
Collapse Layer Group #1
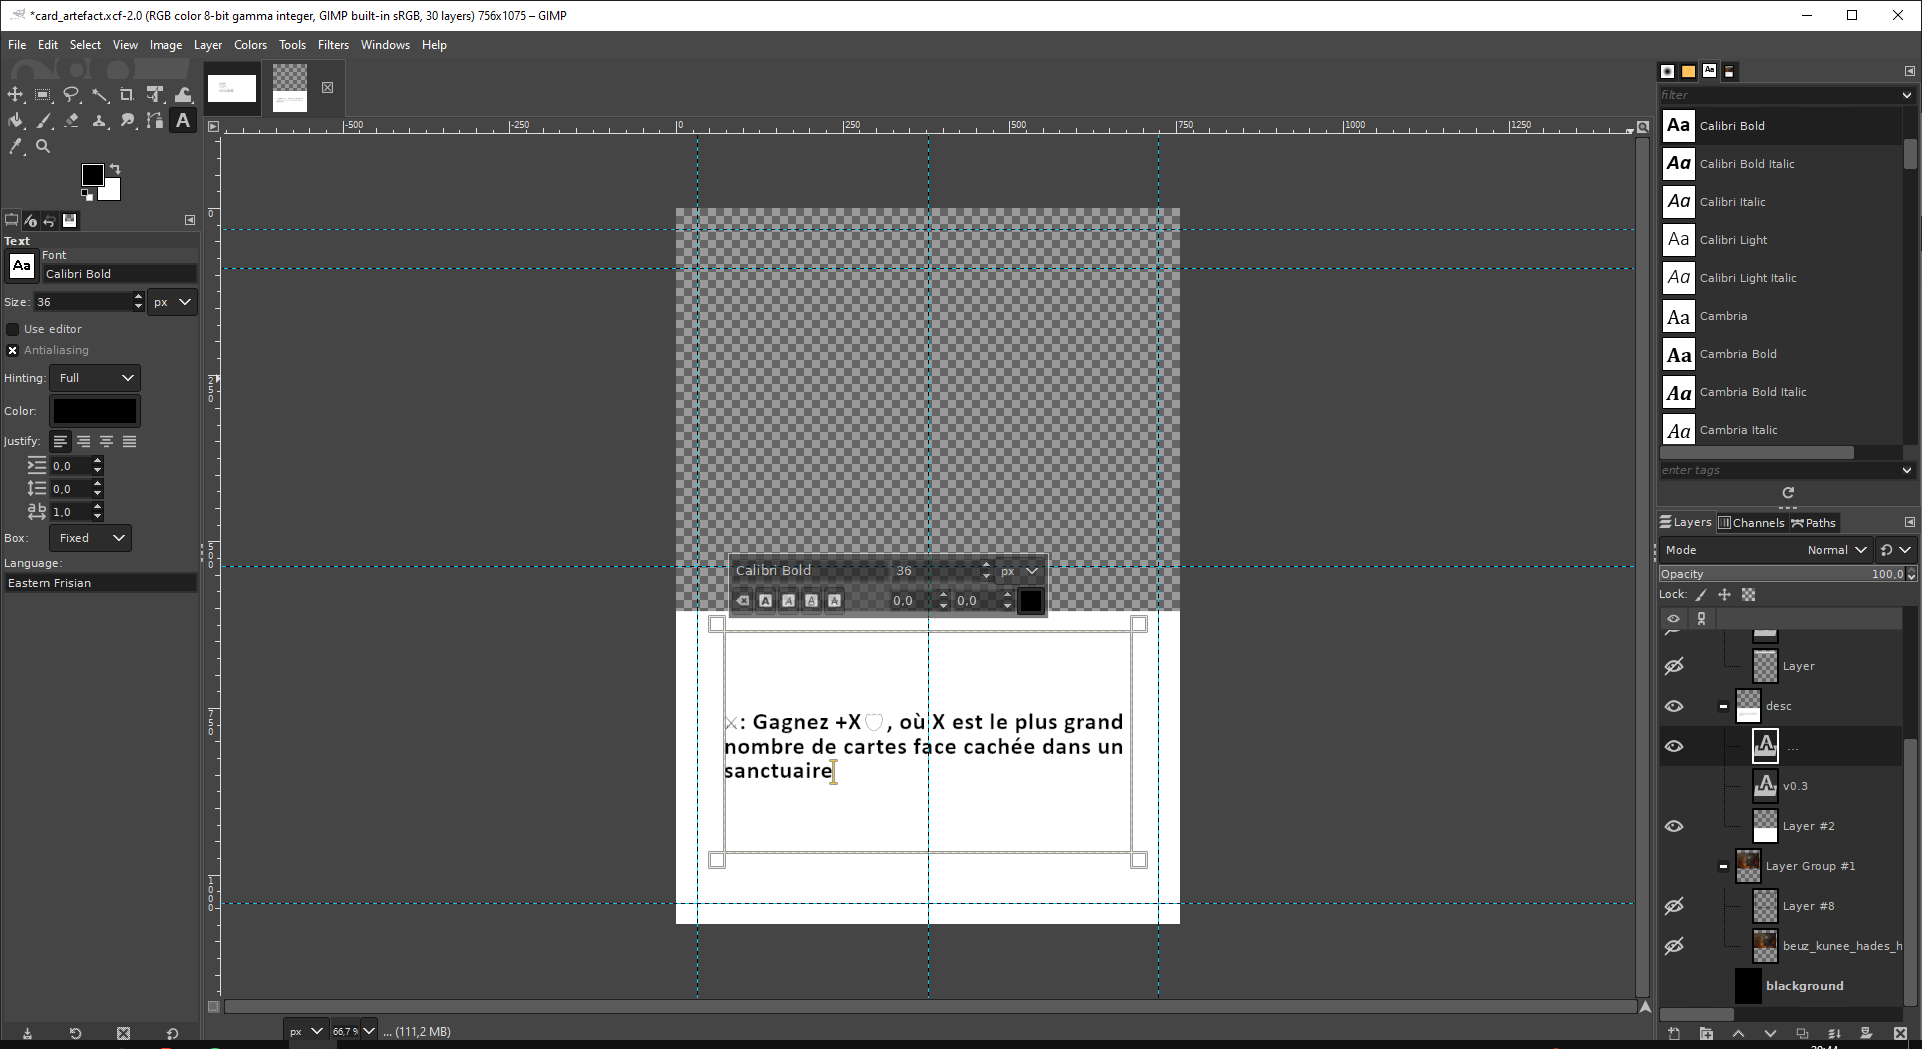coord(1723,866)
